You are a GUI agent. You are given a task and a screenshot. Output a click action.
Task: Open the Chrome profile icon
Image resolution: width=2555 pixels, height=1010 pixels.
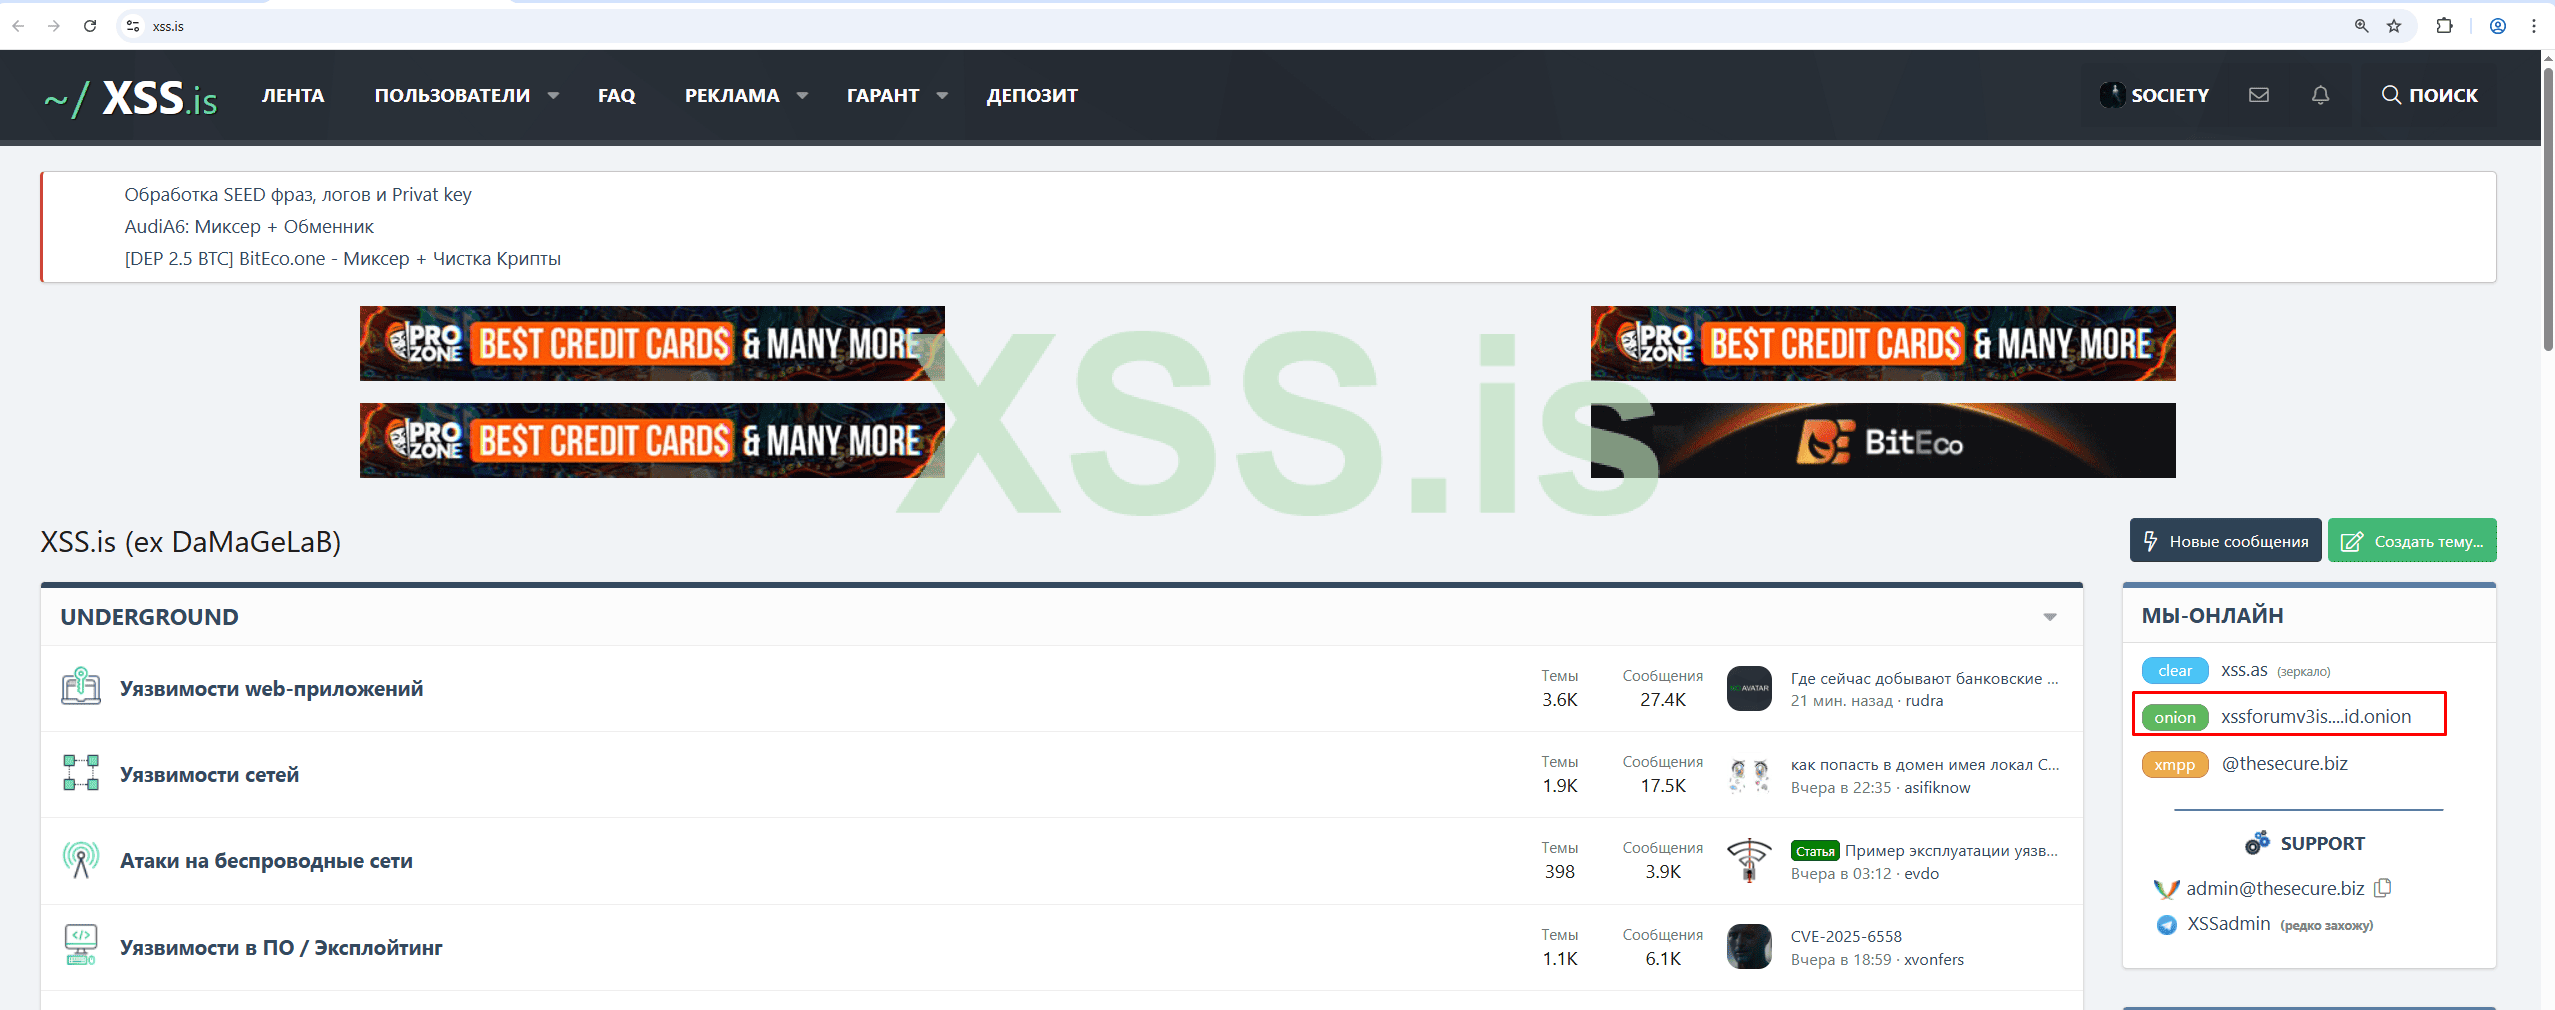[2498, 26]
